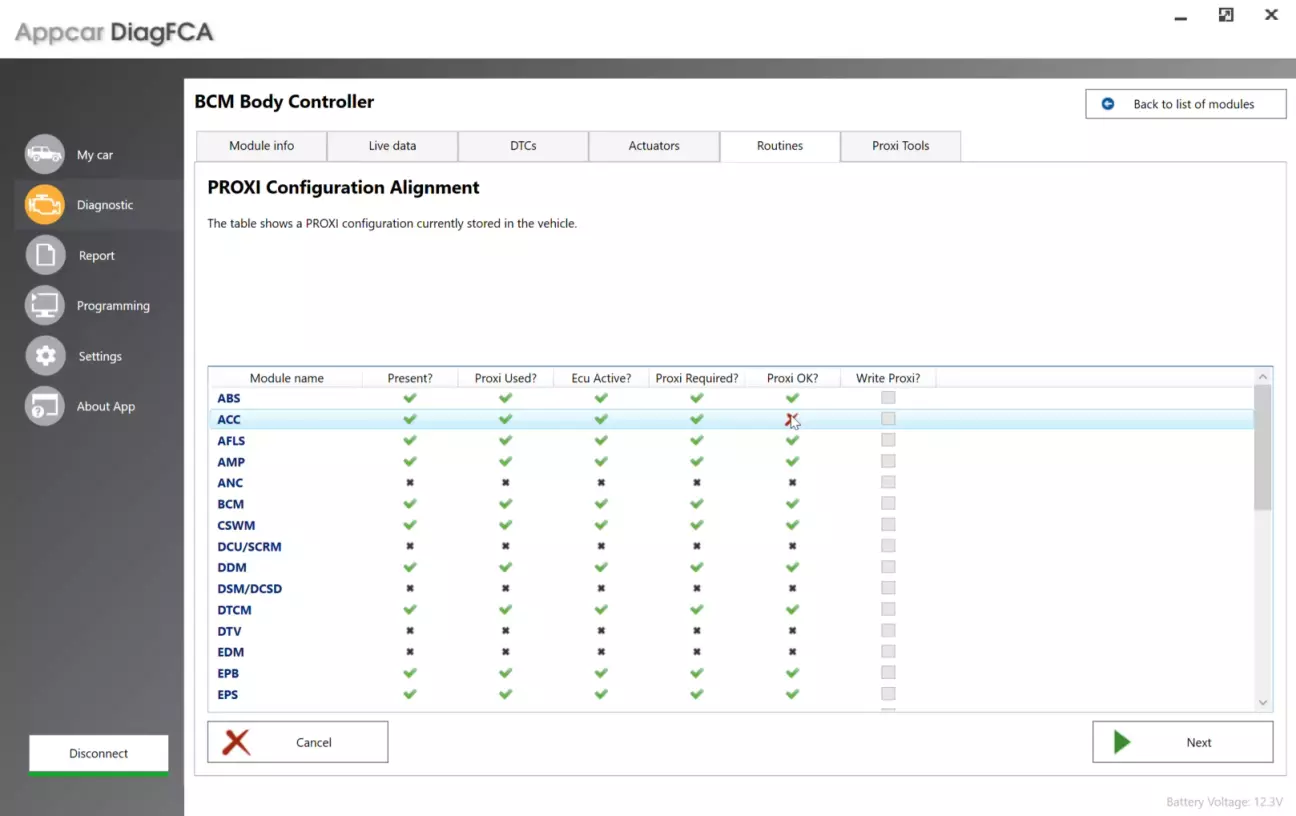Tick Write Proxi checkbox for ACC
This screenshot has width=1296, height=816.
(888, 419)
